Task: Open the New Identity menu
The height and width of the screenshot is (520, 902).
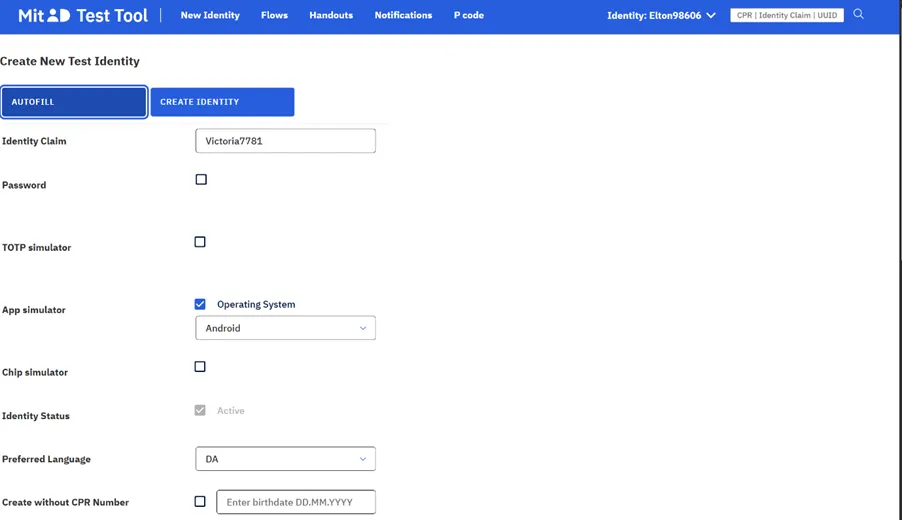Action: (x=210, y=16)
